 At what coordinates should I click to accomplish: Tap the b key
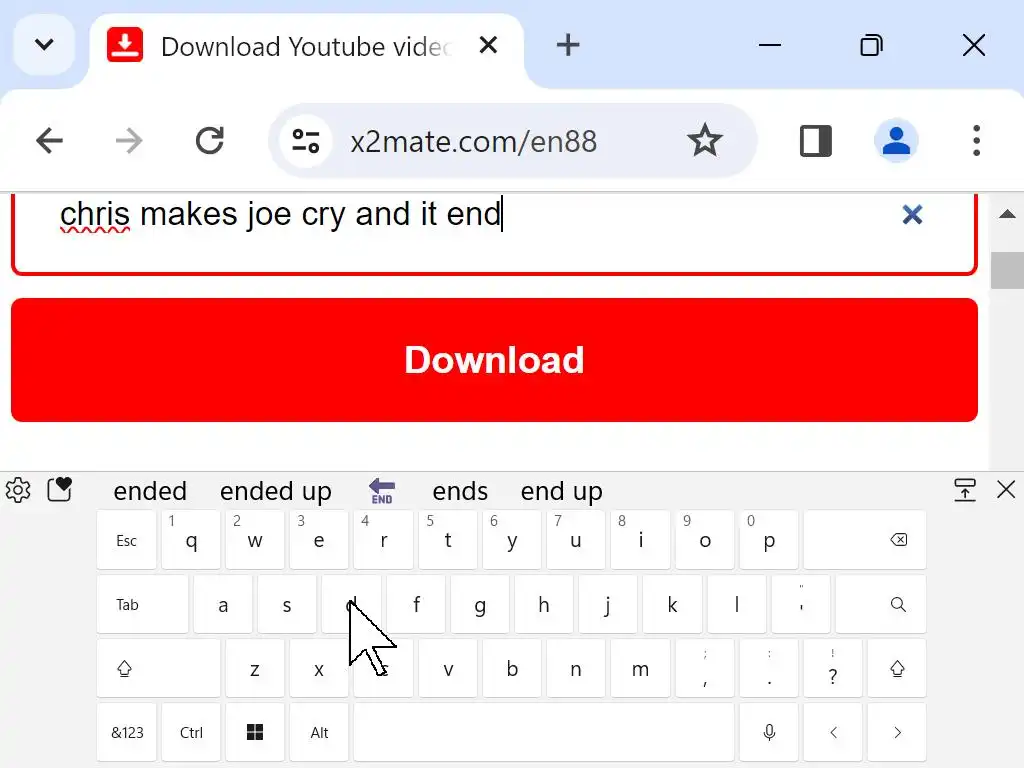point(511,669)
